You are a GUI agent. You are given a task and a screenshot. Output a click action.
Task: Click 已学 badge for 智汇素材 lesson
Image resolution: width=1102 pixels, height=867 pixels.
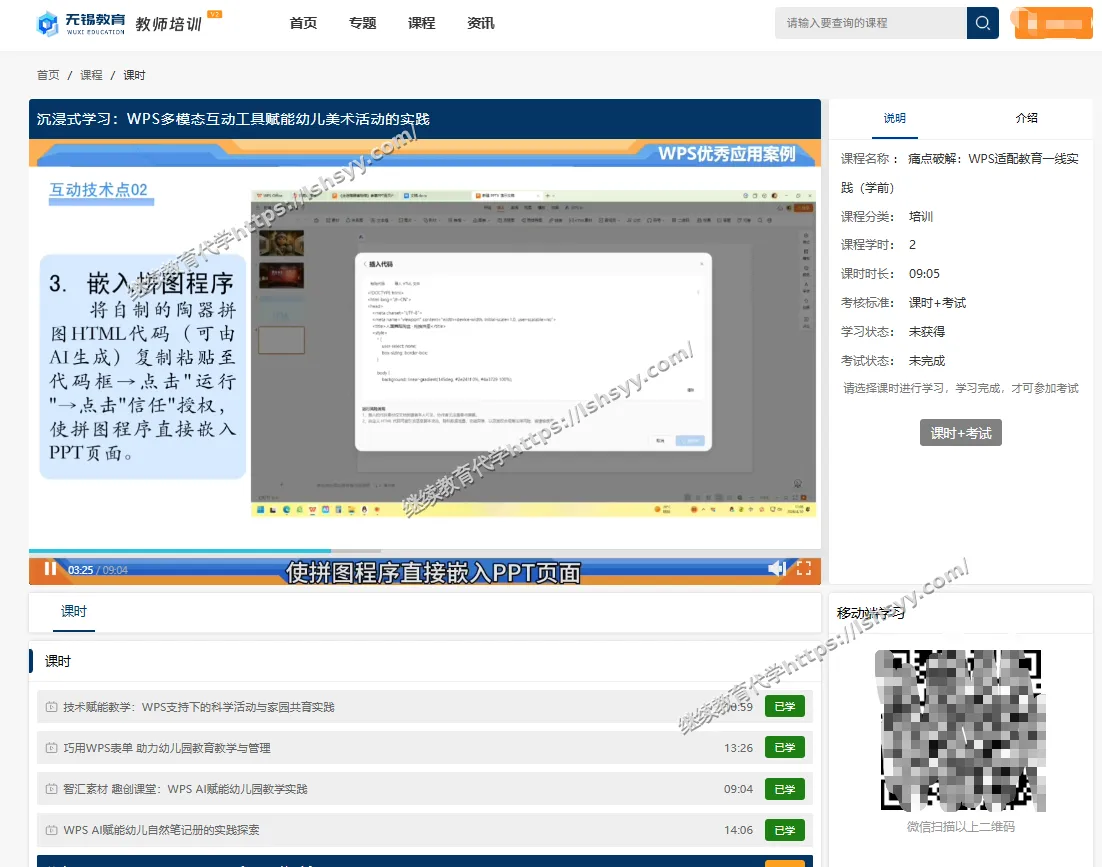784,789
